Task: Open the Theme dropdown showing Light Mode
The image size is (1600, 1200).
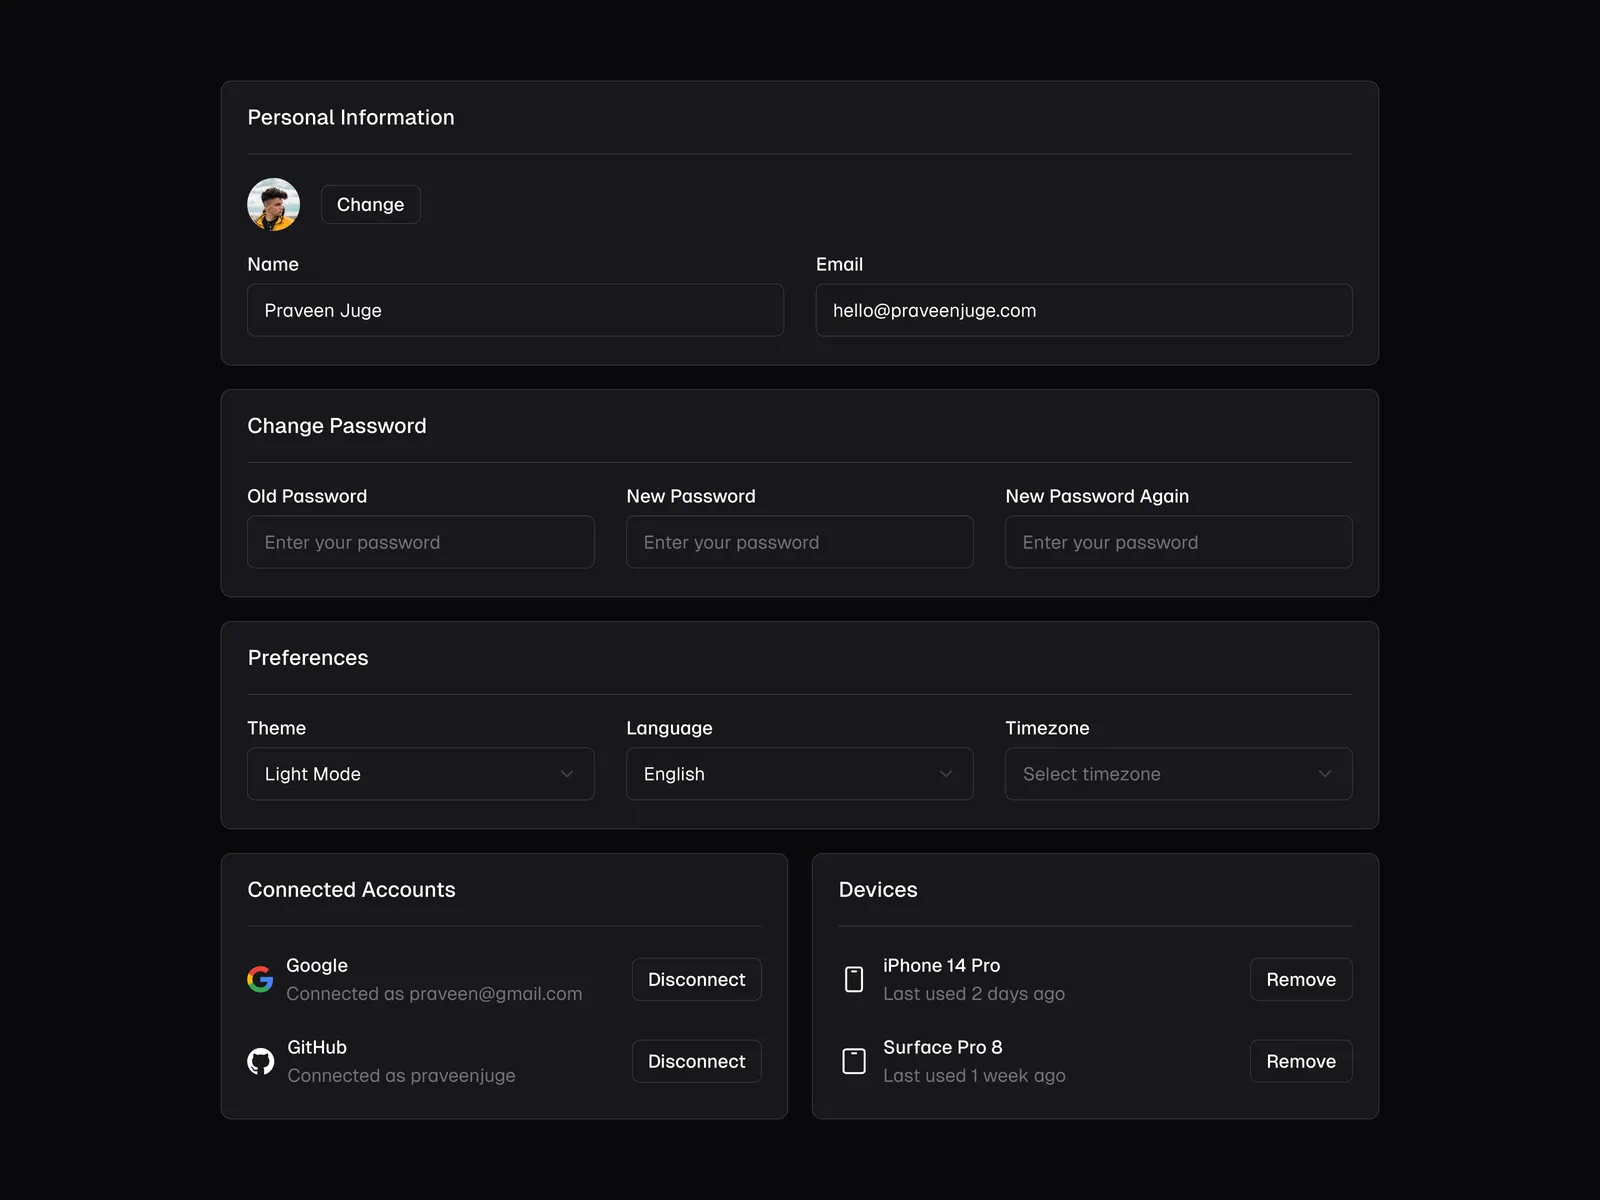Action: point(420,774)
